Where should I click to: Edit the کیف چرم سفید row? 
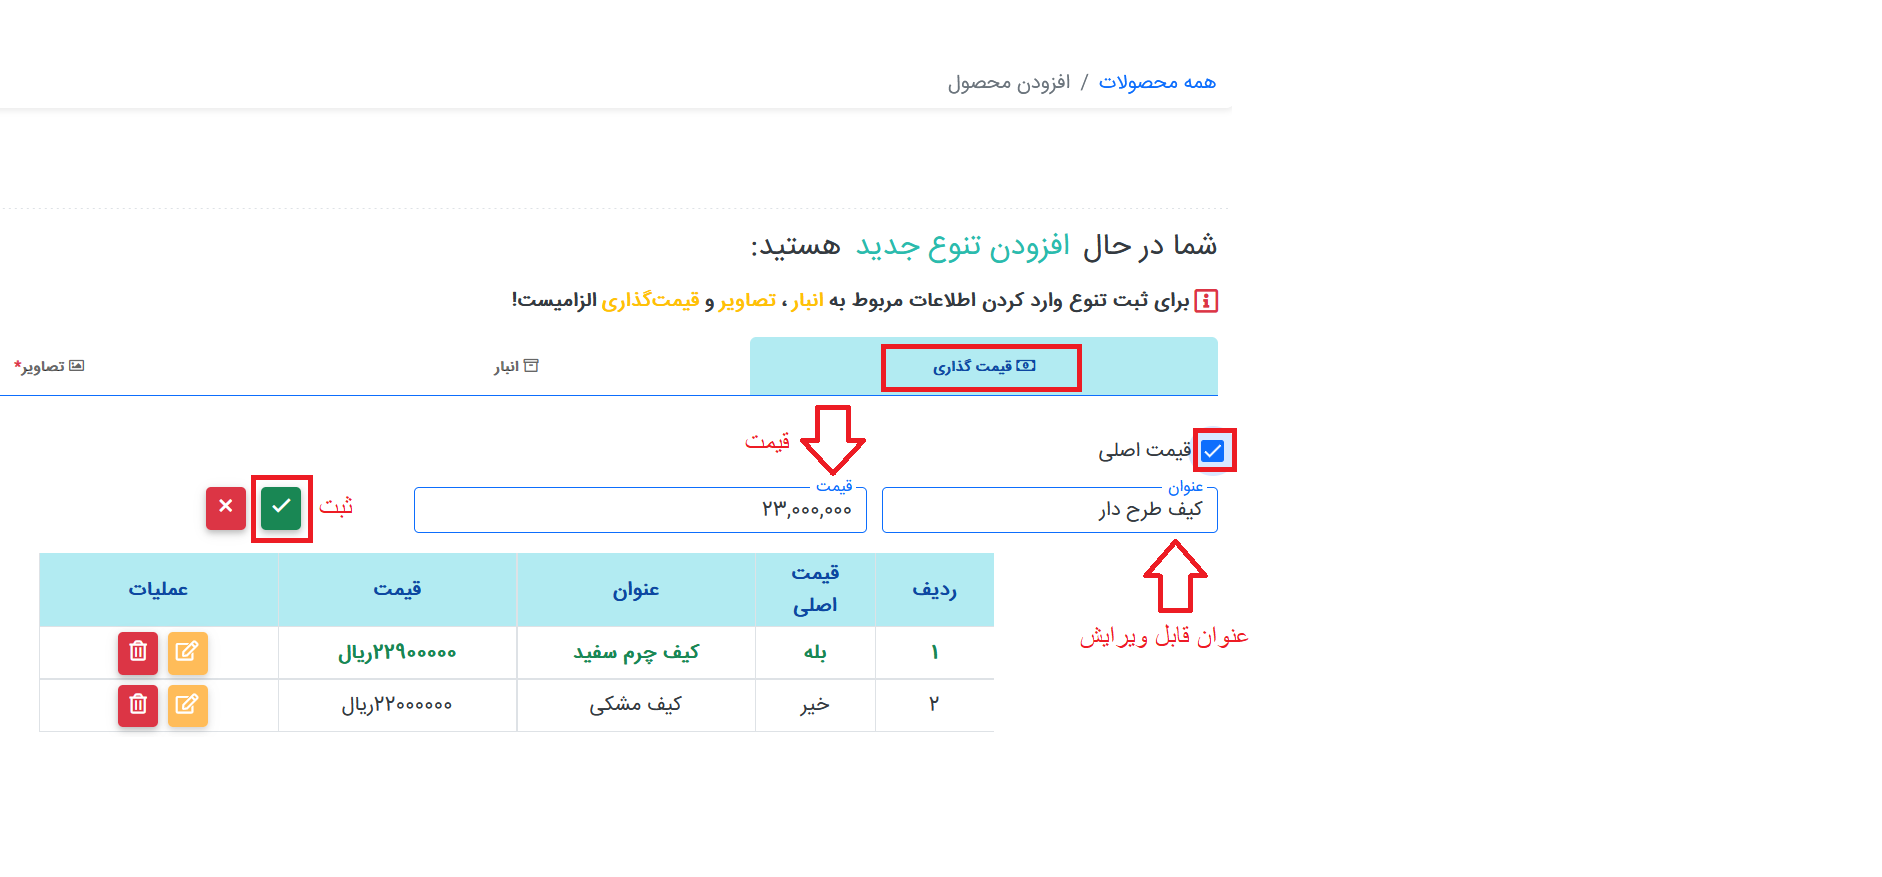[187, 653]
